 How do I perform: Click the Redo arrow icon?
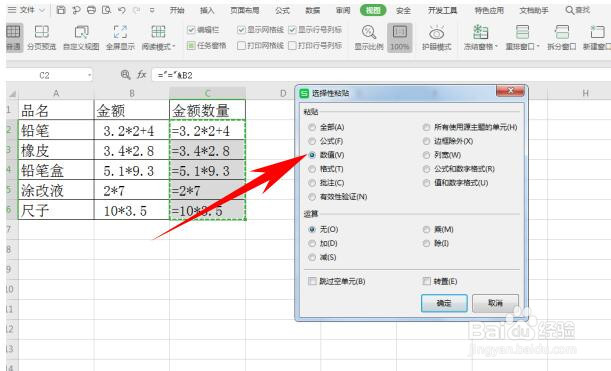(136, 10)
